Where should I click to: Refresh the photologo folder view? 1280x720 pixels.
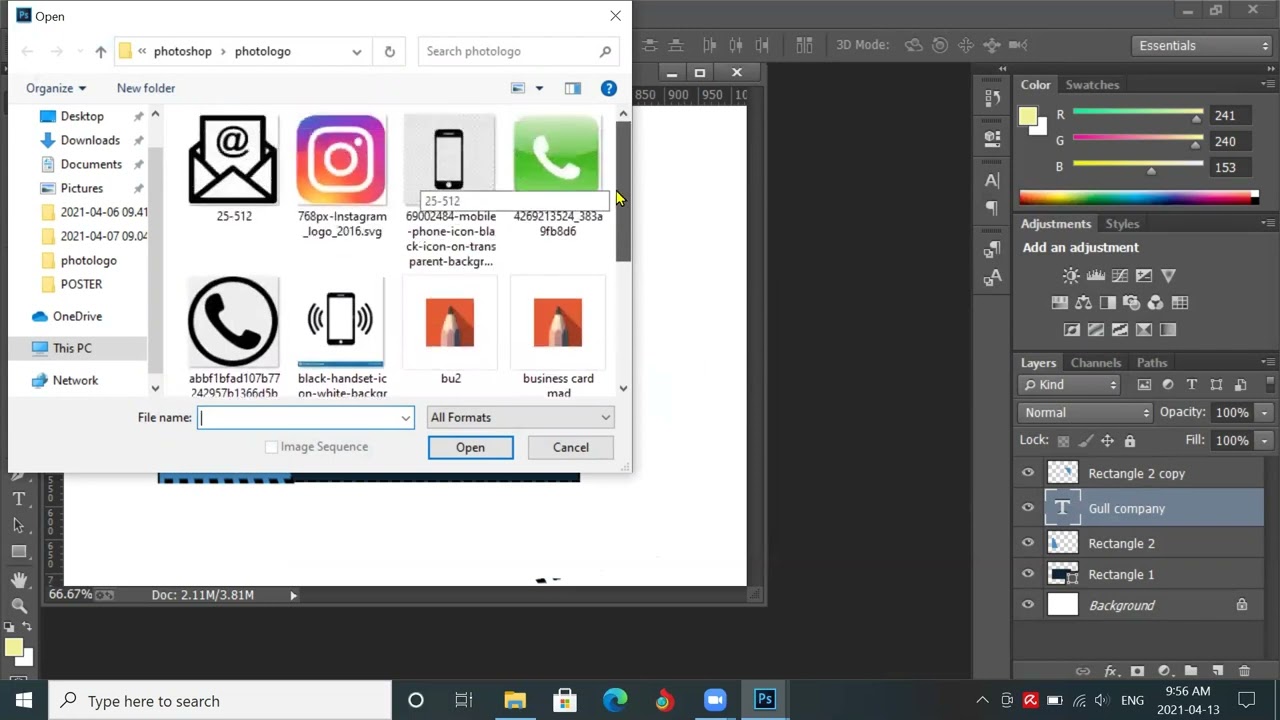[390, 52]
